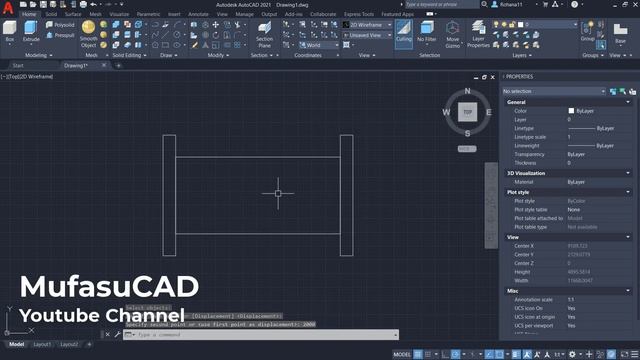
Task: Click the Plot printer icon
Action: (x=83, y=4)
